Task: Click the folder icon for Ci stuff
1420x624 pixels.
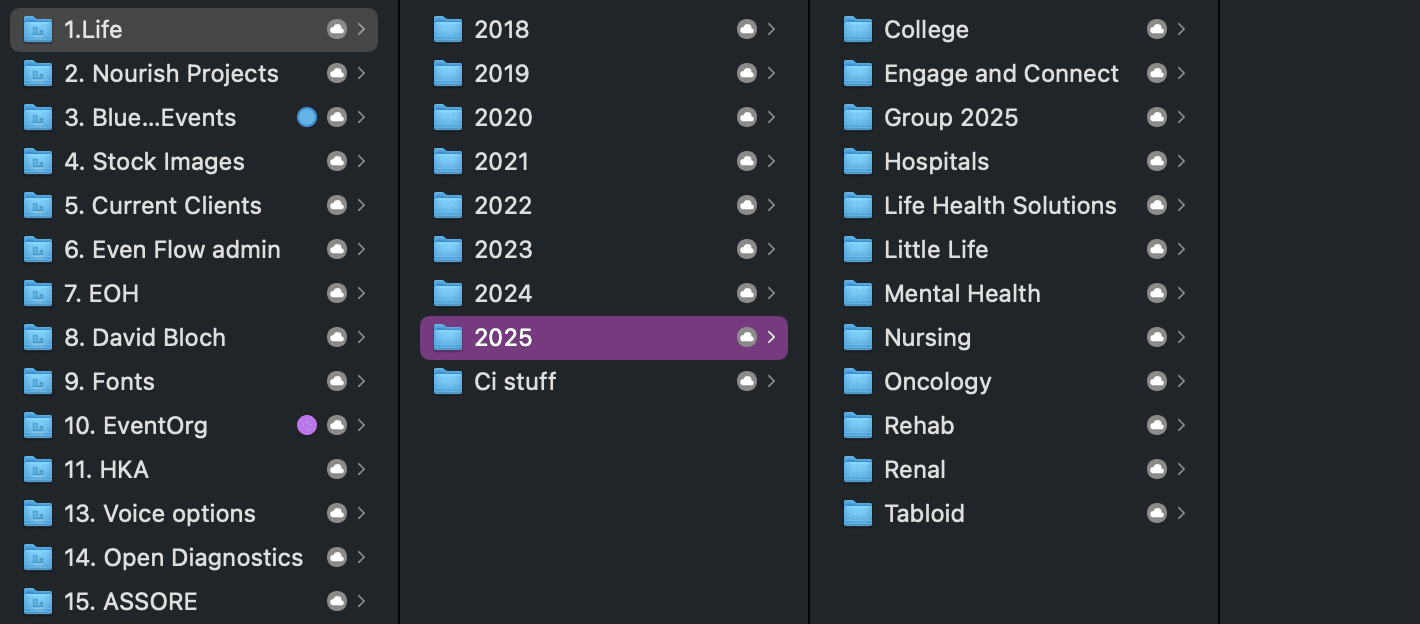Action: click(x=448, y=382)
